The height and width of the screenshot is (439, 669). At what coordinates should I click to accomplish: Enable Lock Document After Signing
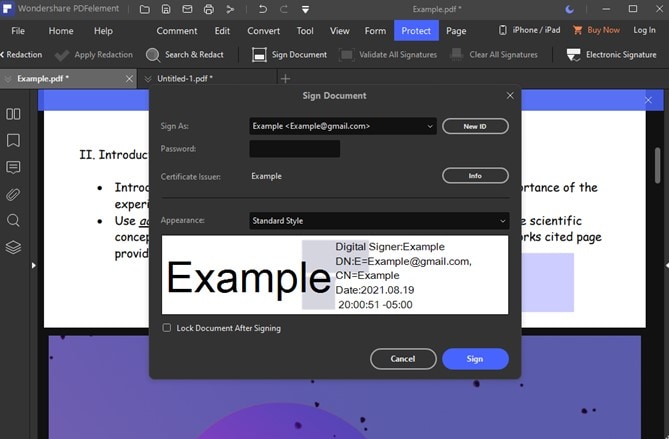166,328
